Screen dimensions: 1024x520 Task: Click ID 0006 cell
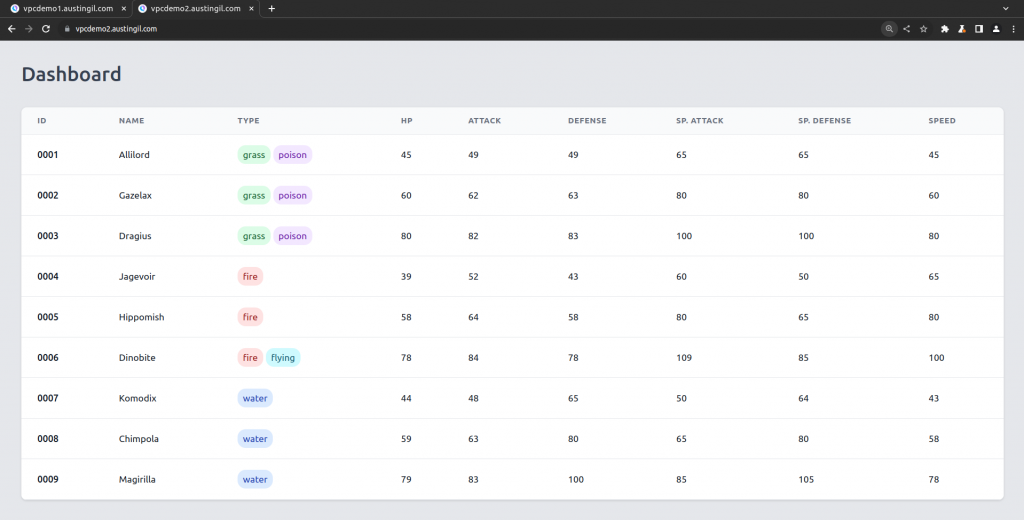pos(48,357)
